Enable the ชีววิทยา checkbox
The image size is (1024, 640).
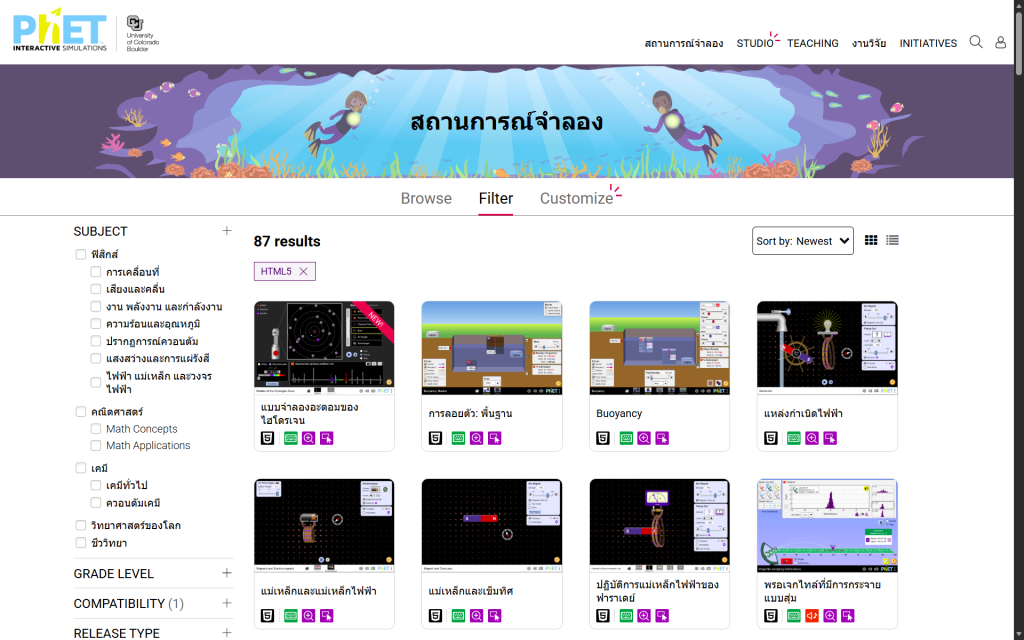pyautogui.click(x=81, y=543)
